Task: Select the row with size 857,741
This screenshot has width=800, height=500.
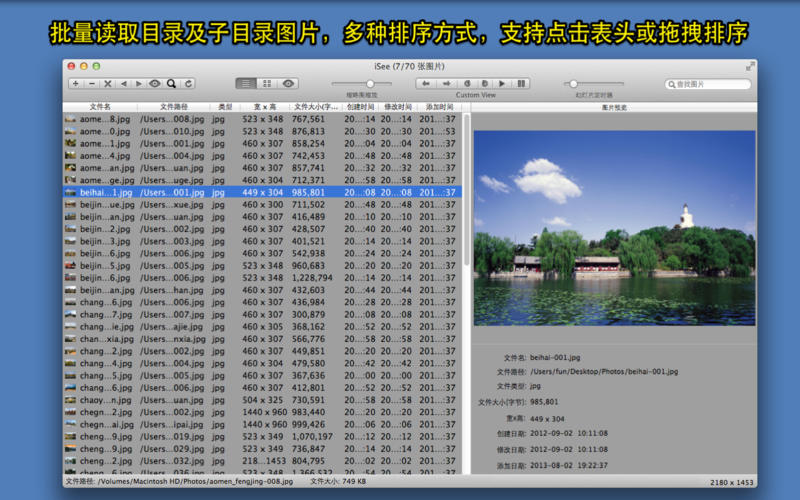Action: 262,168
